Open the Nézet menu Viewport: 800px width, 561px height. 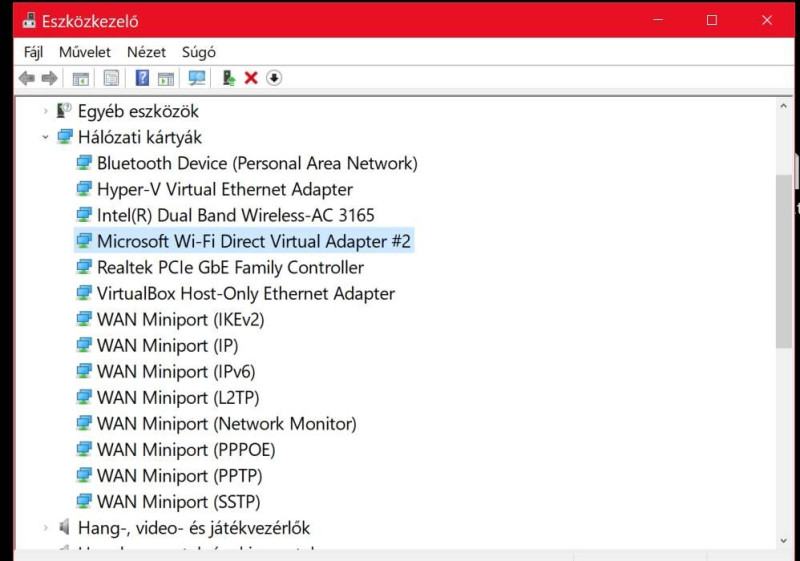[x=146, y=52]
